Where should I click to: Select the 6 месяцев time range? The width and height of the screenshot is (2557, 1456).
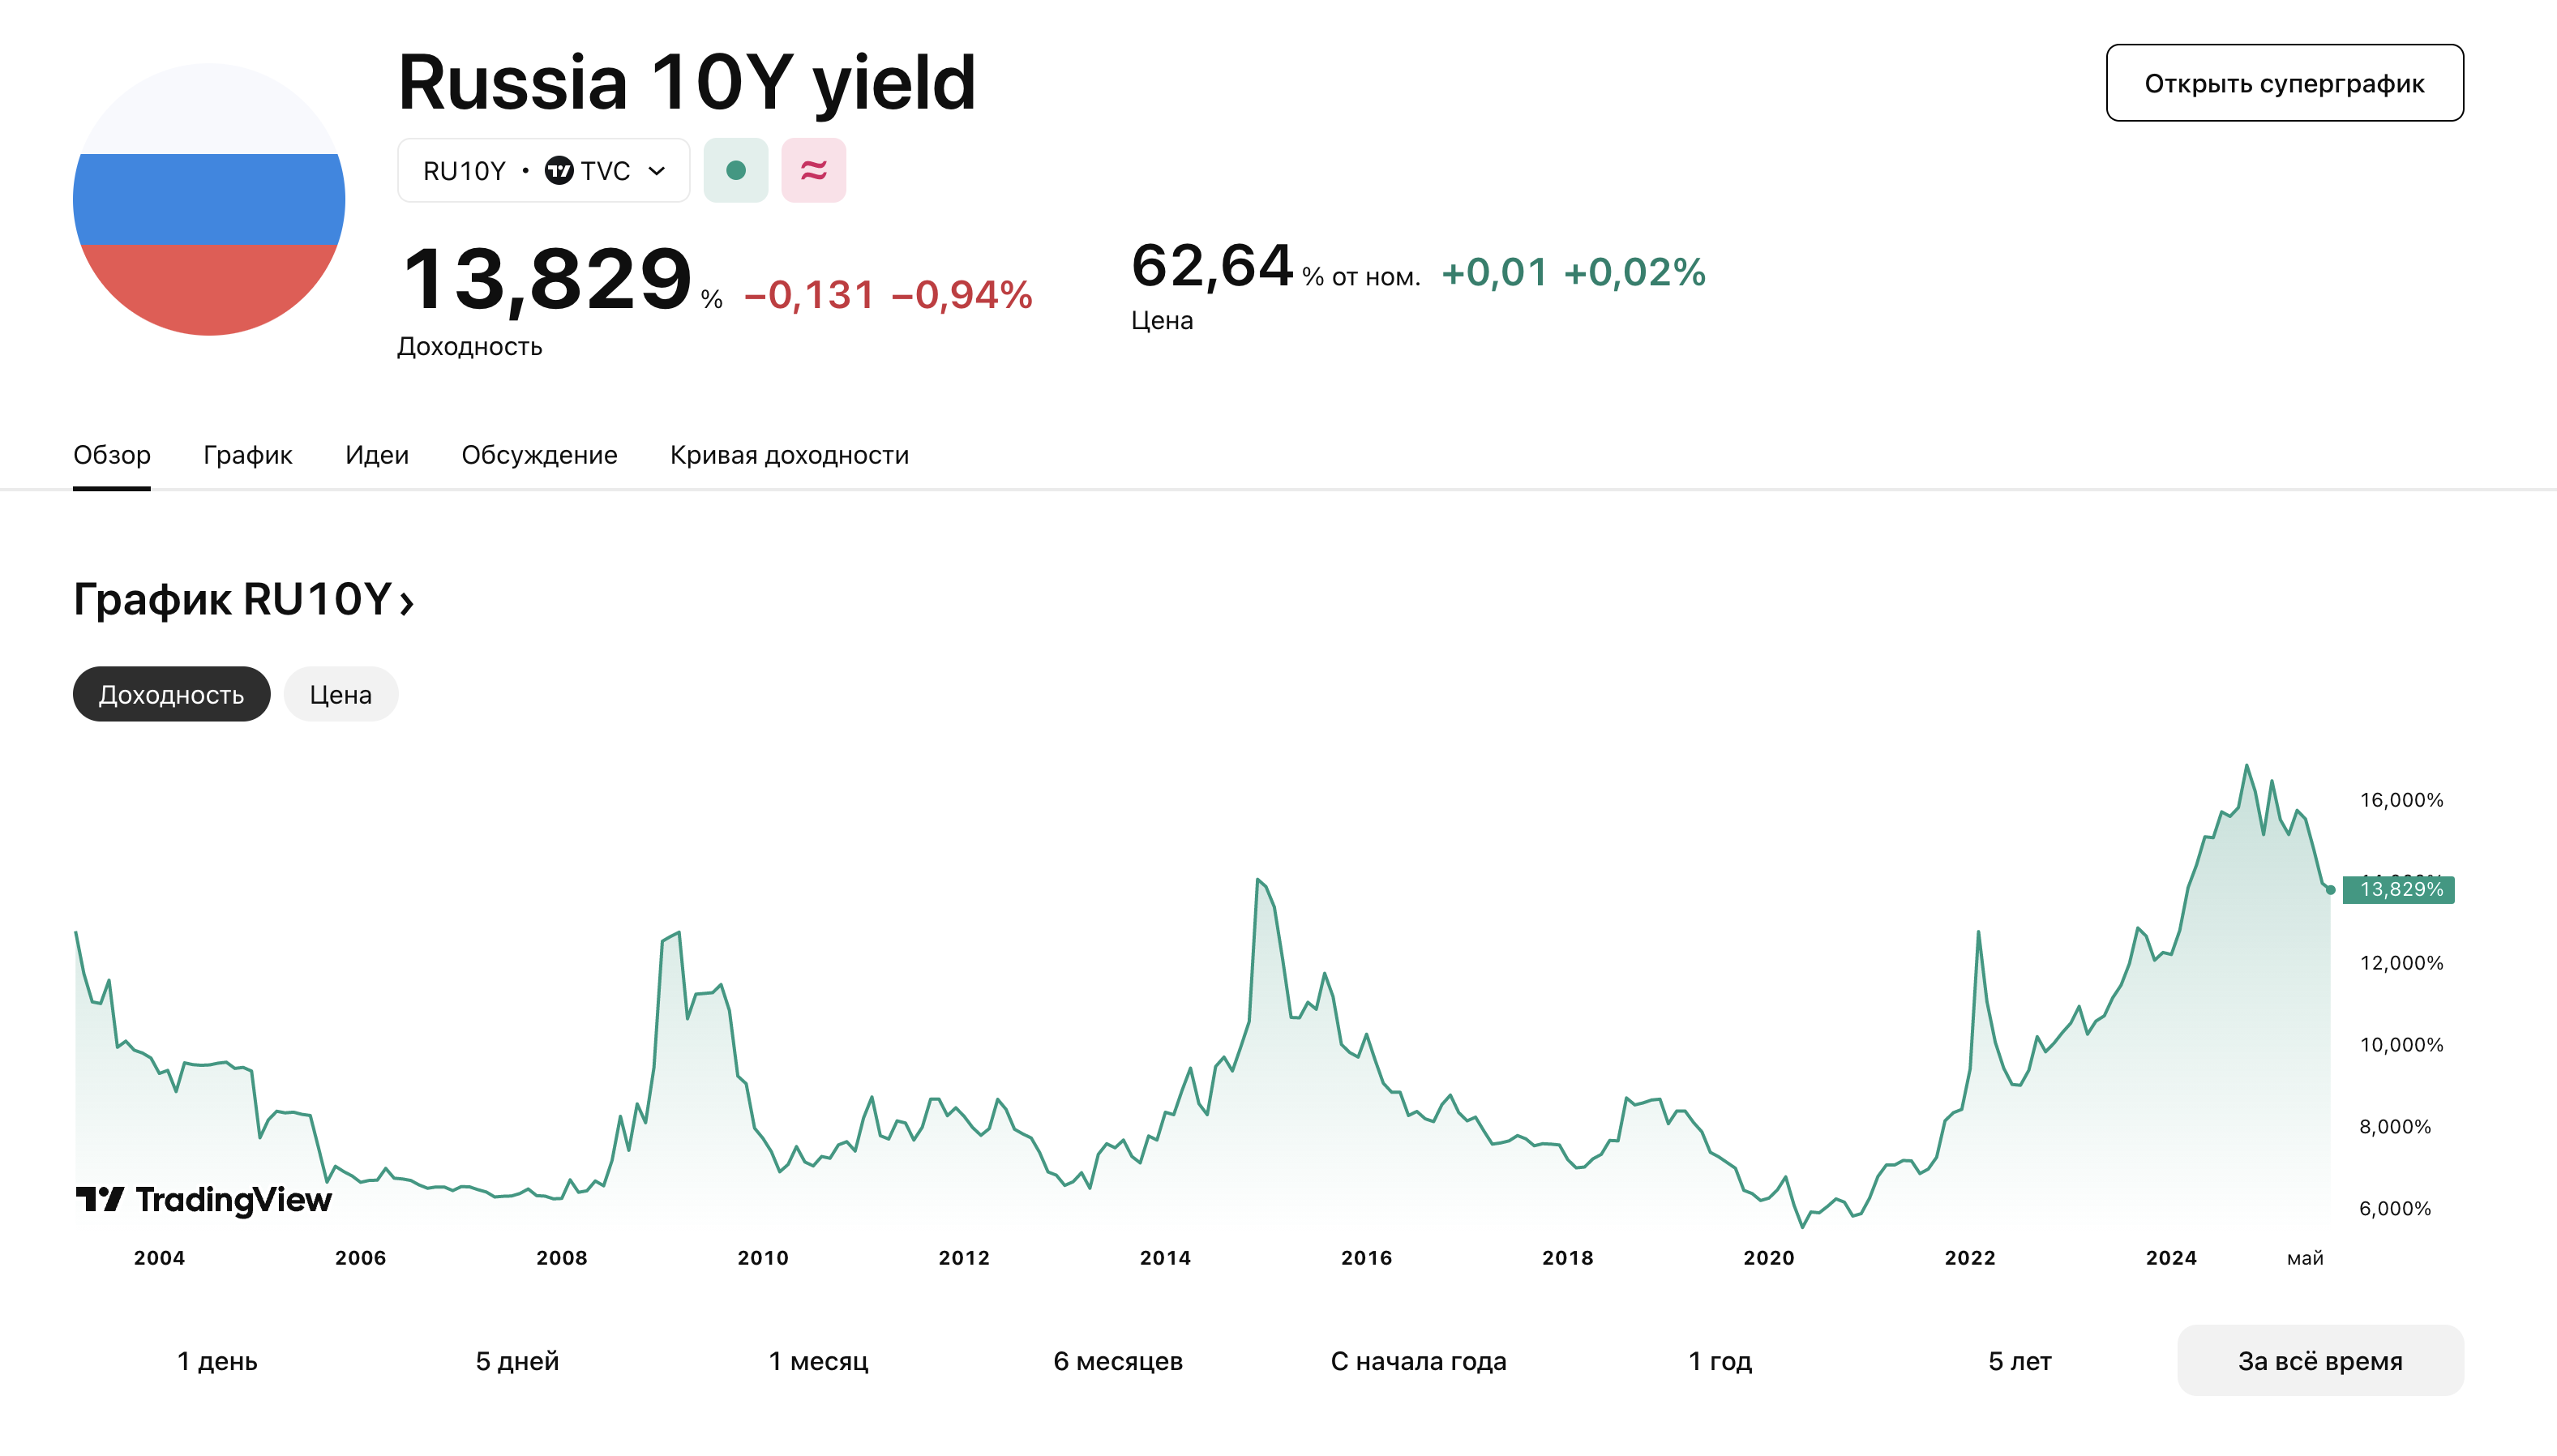(1118, 1361)
